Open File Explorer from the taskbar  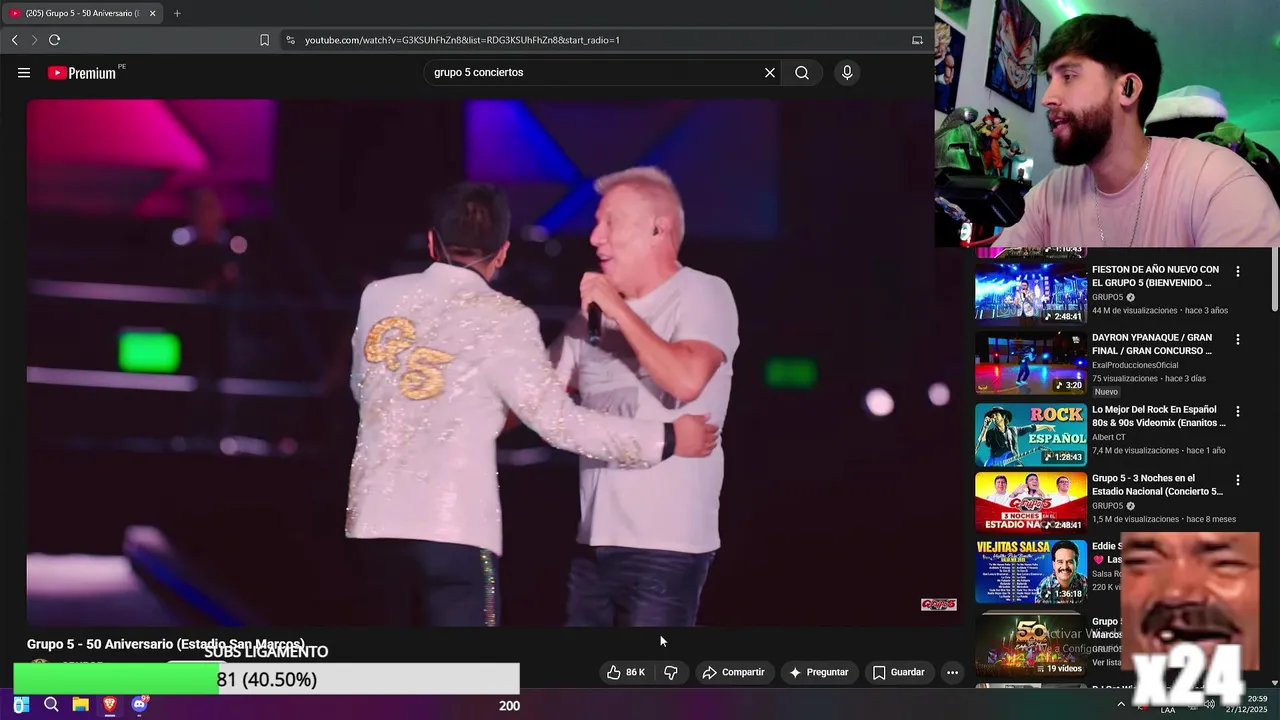pos(80,705)
